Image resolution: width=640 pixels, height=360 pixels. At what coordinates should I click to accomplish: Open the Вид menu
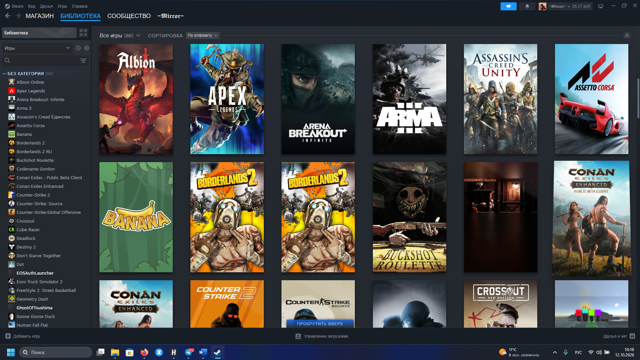31,6
